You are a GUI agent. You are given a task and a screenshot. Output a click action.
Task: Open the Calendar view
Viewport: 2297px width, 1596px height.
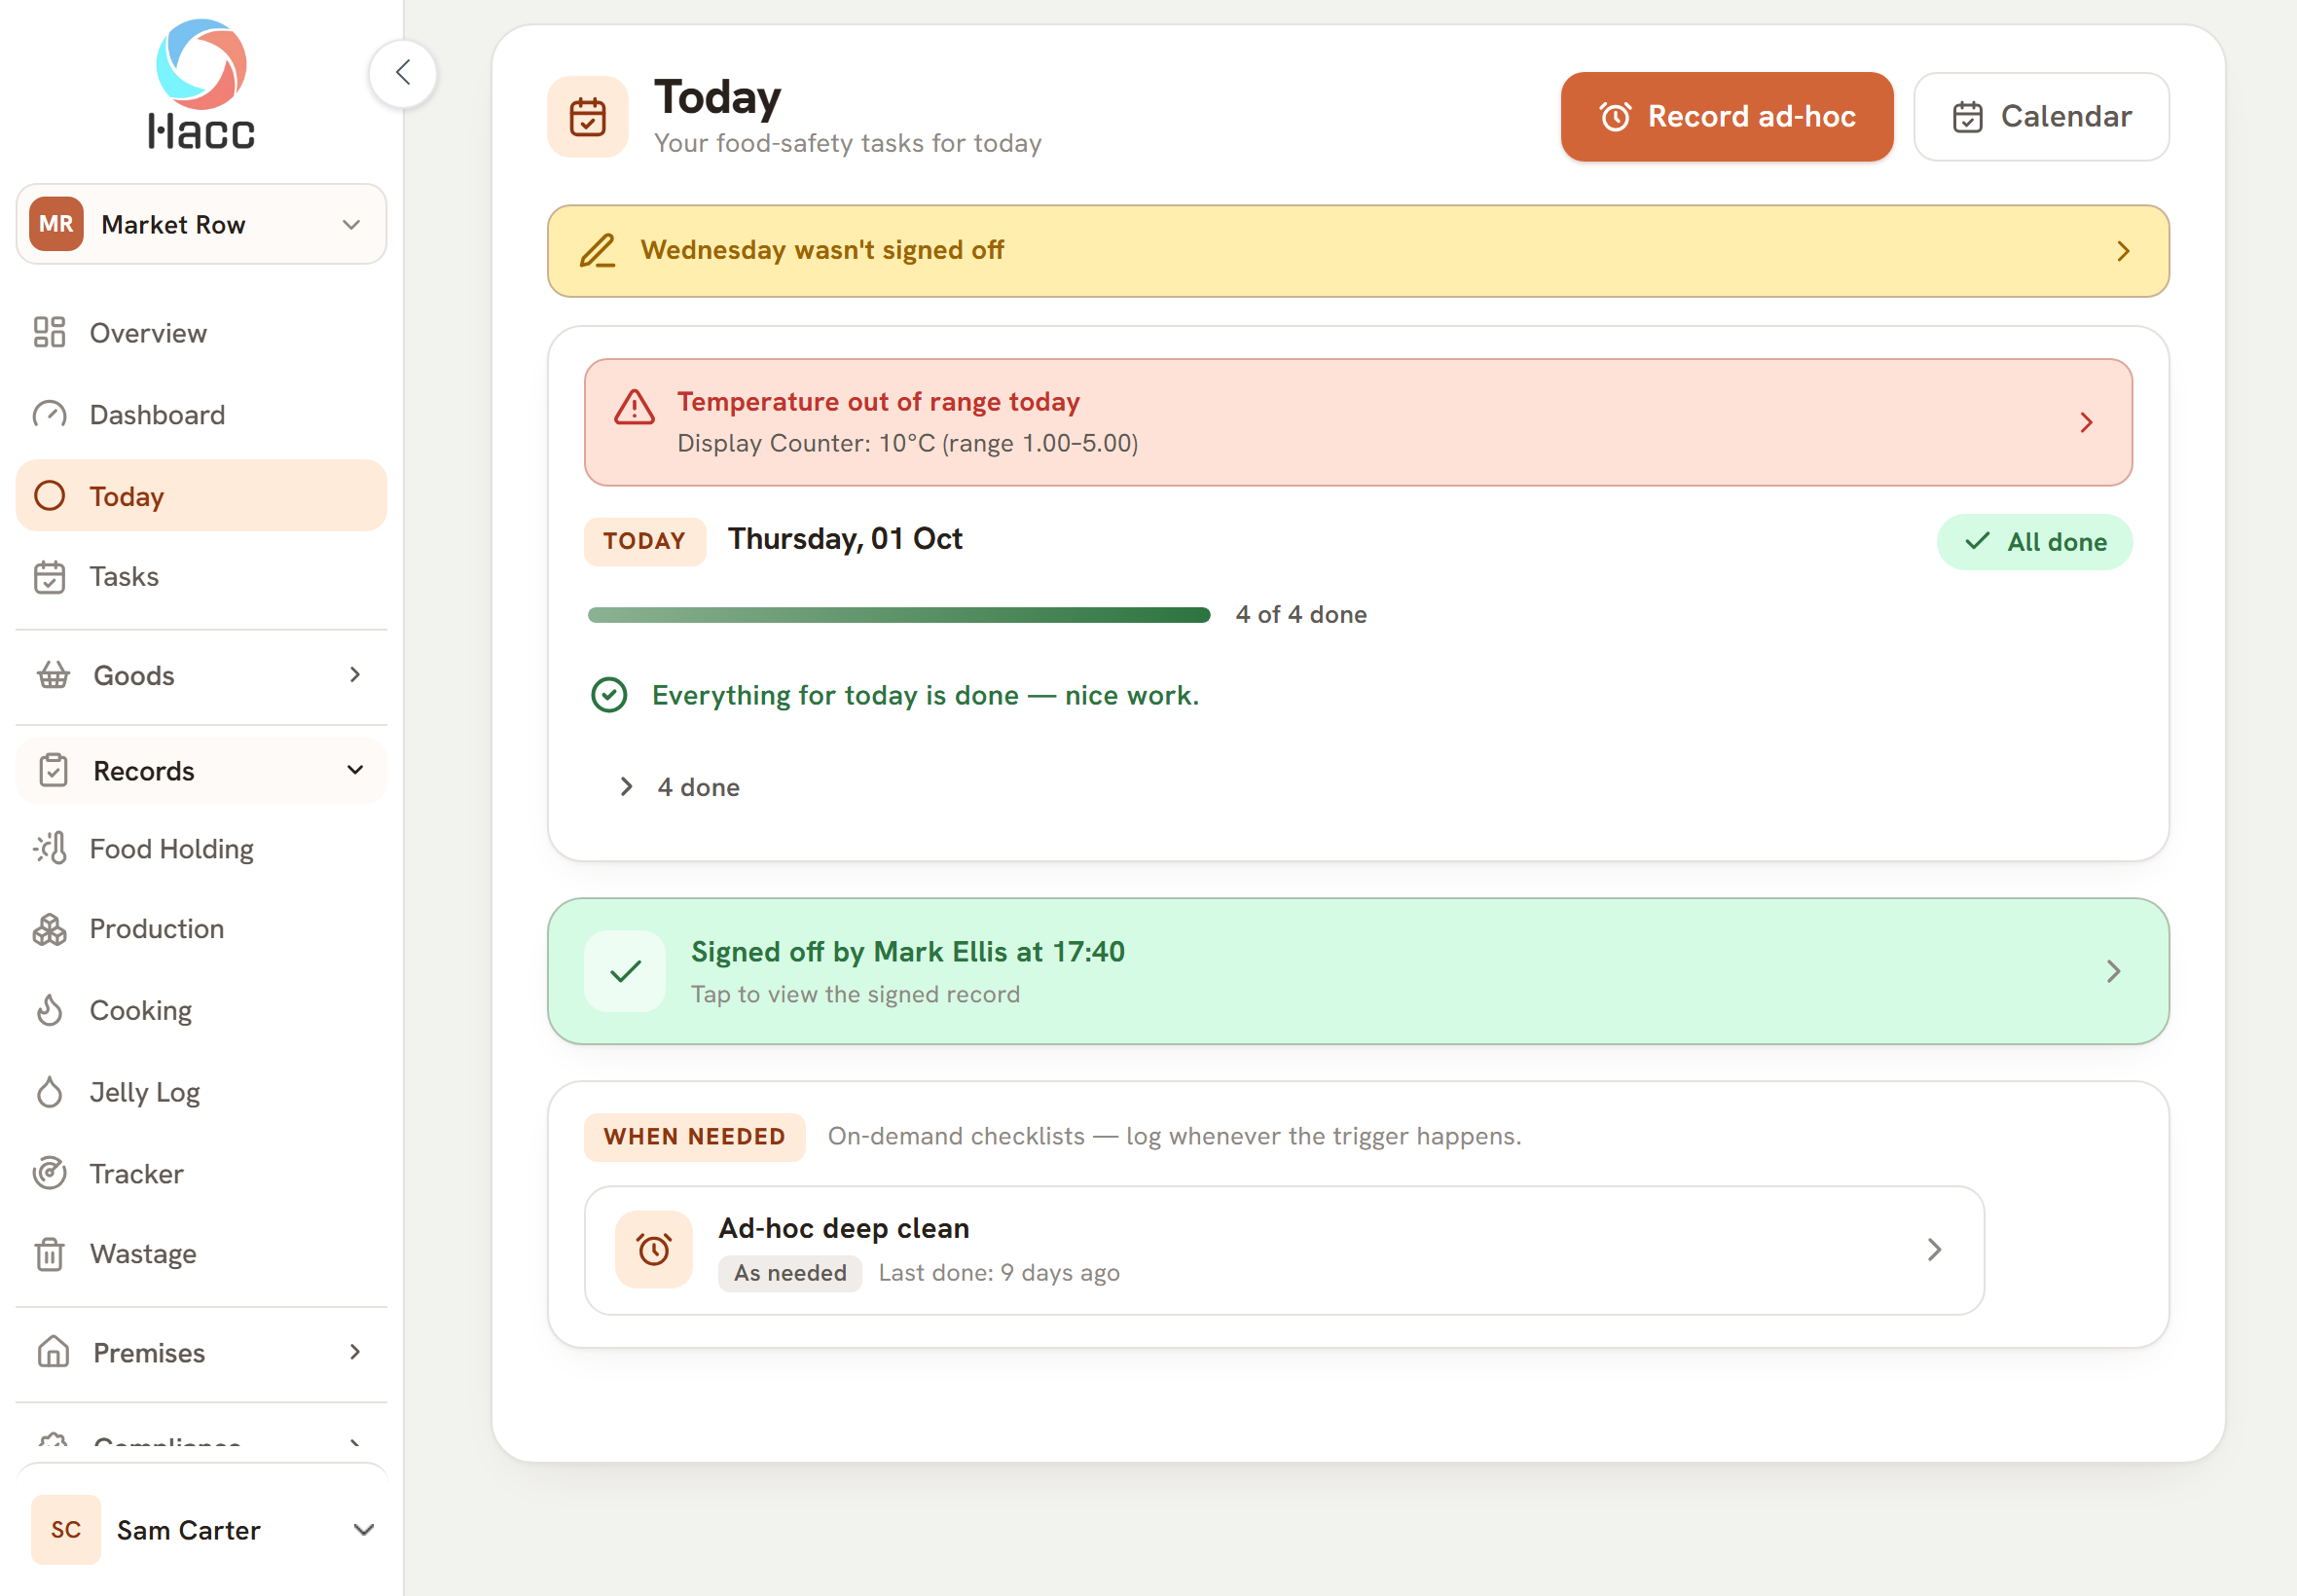(2041, 117)
